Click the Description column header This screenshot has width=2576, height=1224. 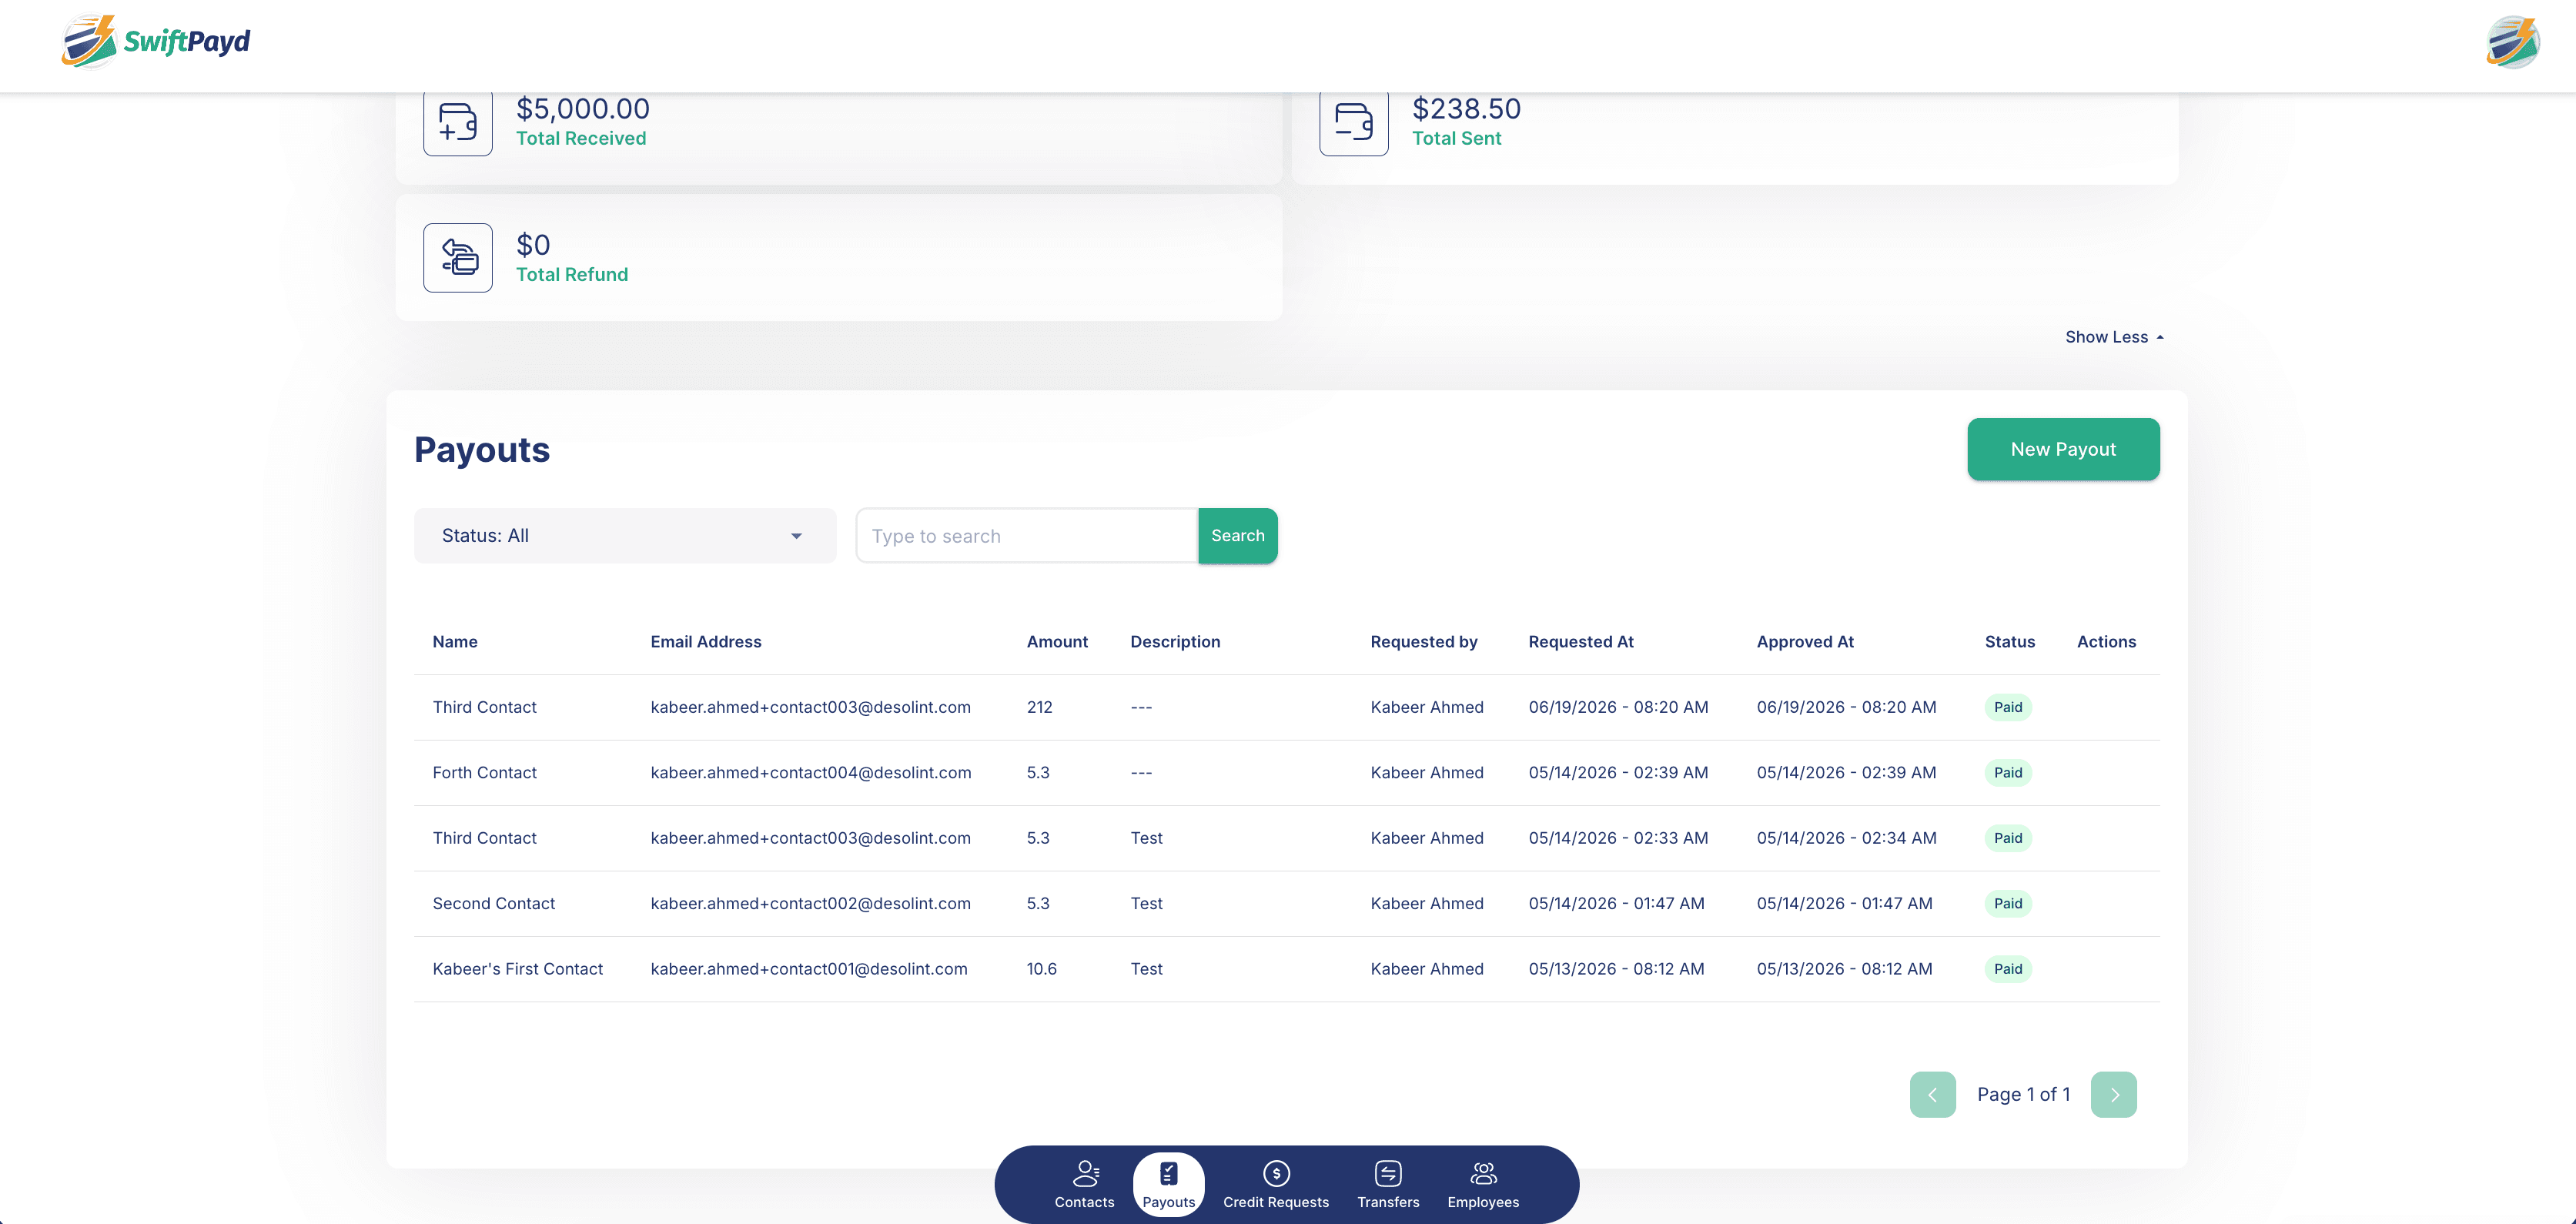click(x=1175, y=642)
